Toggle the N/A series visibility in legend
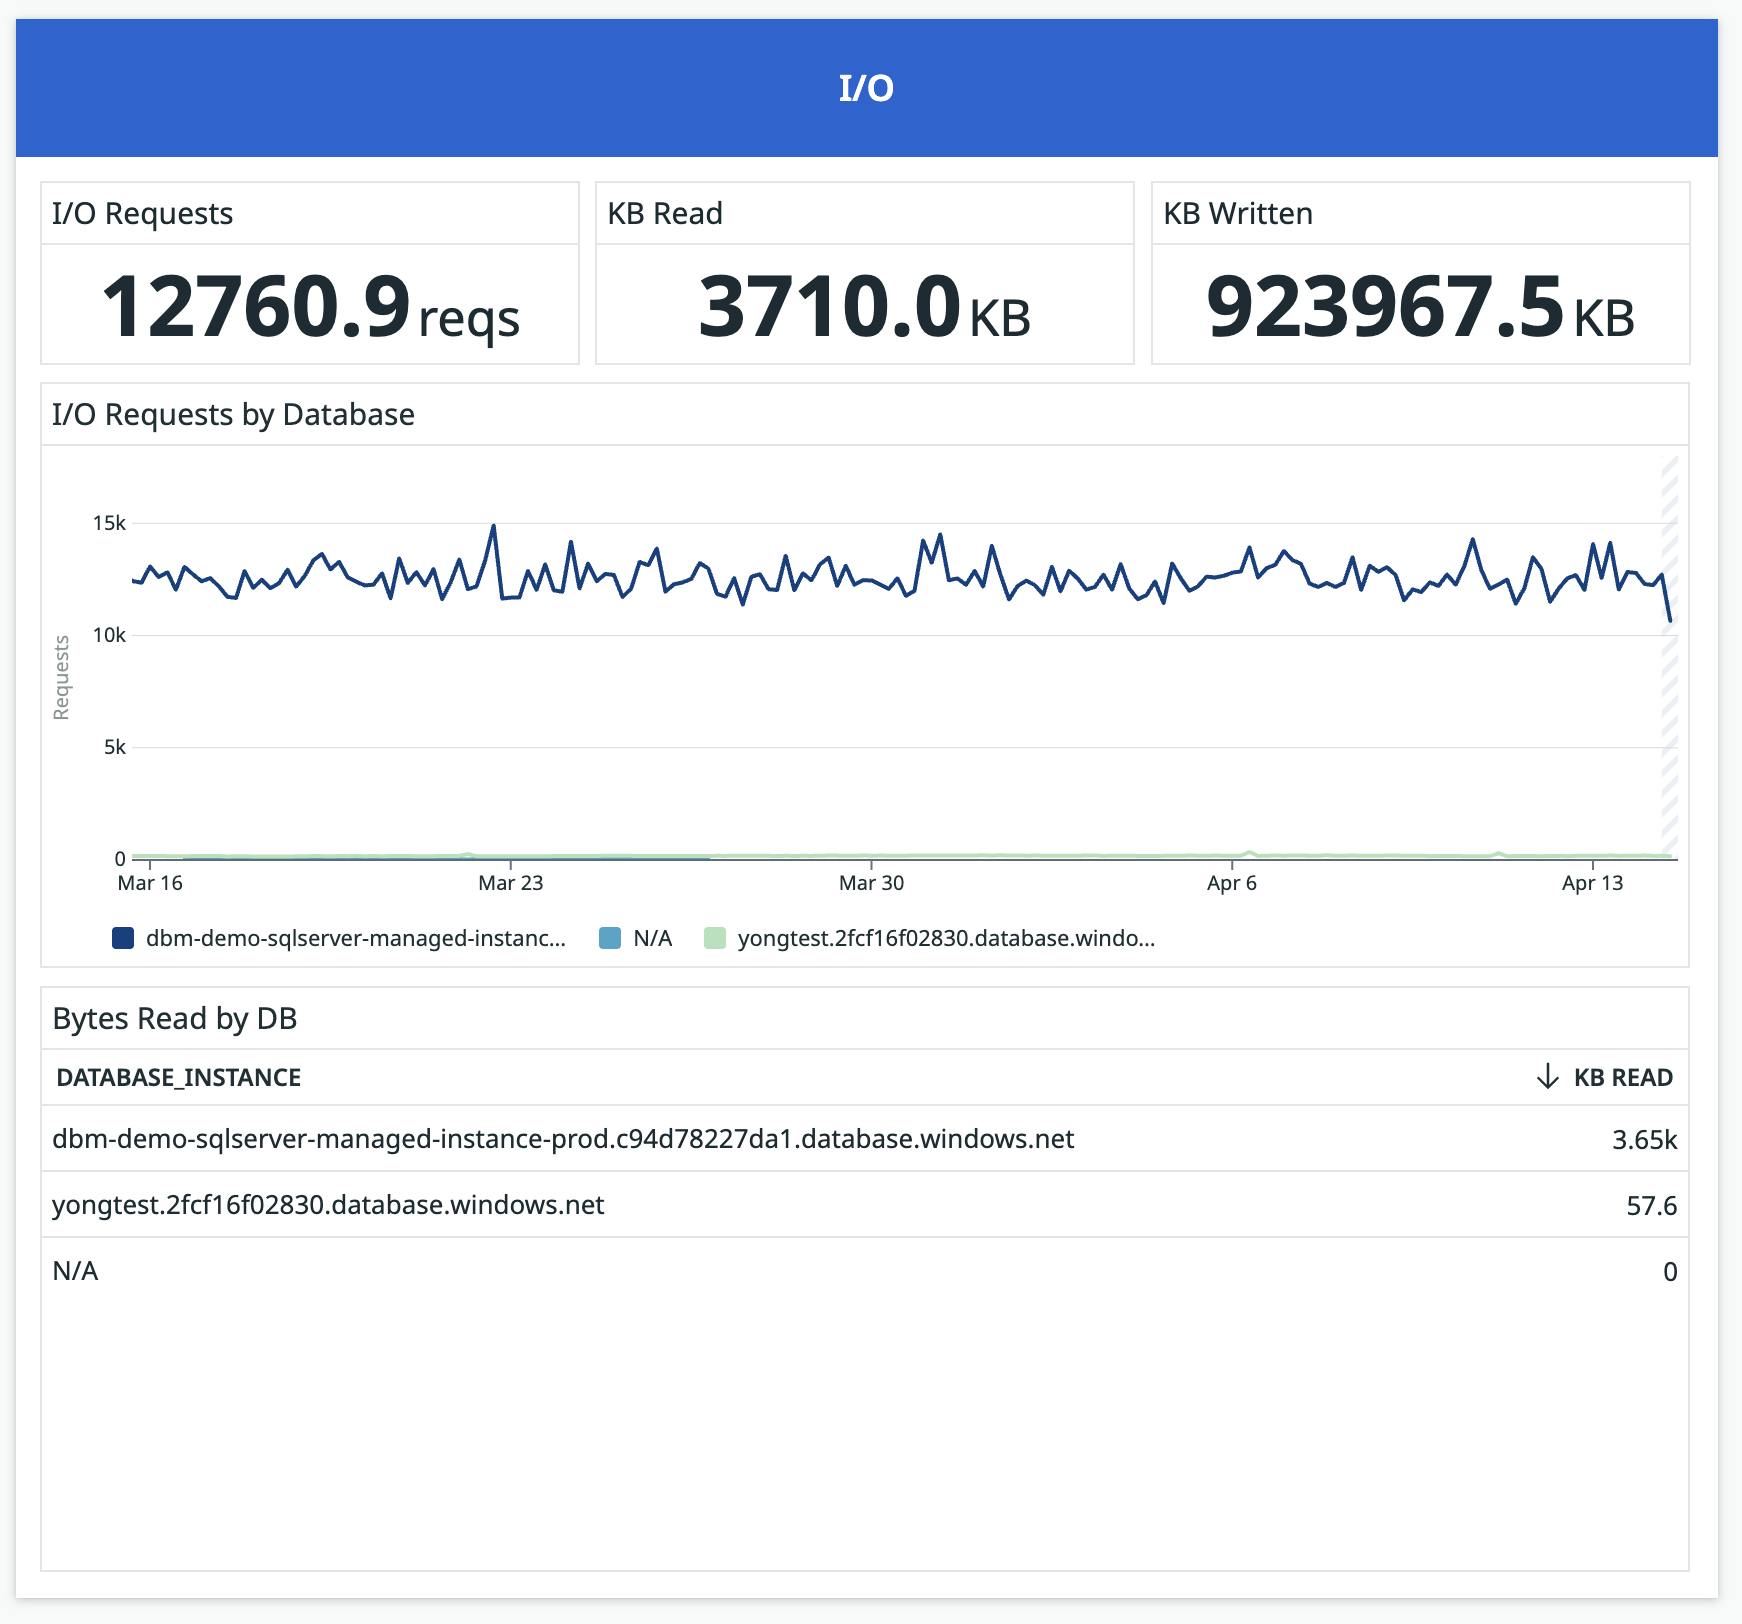 (x=640, y=938)
